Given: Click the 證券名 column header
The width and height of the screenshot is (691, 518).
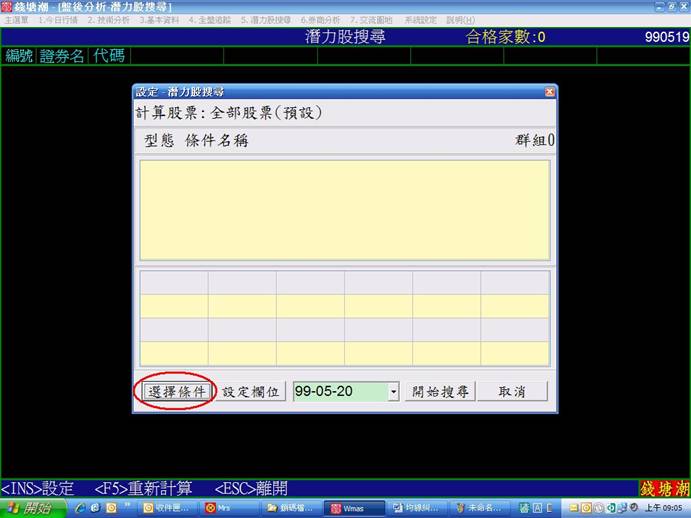Looking at the screenshot, I should coord(62,56).
